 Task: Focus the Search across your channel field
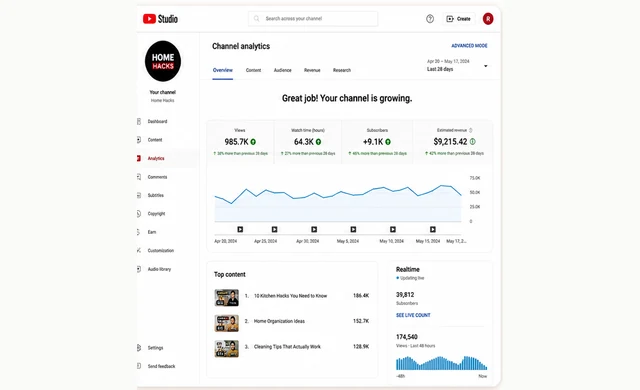(x=313, y=19)
